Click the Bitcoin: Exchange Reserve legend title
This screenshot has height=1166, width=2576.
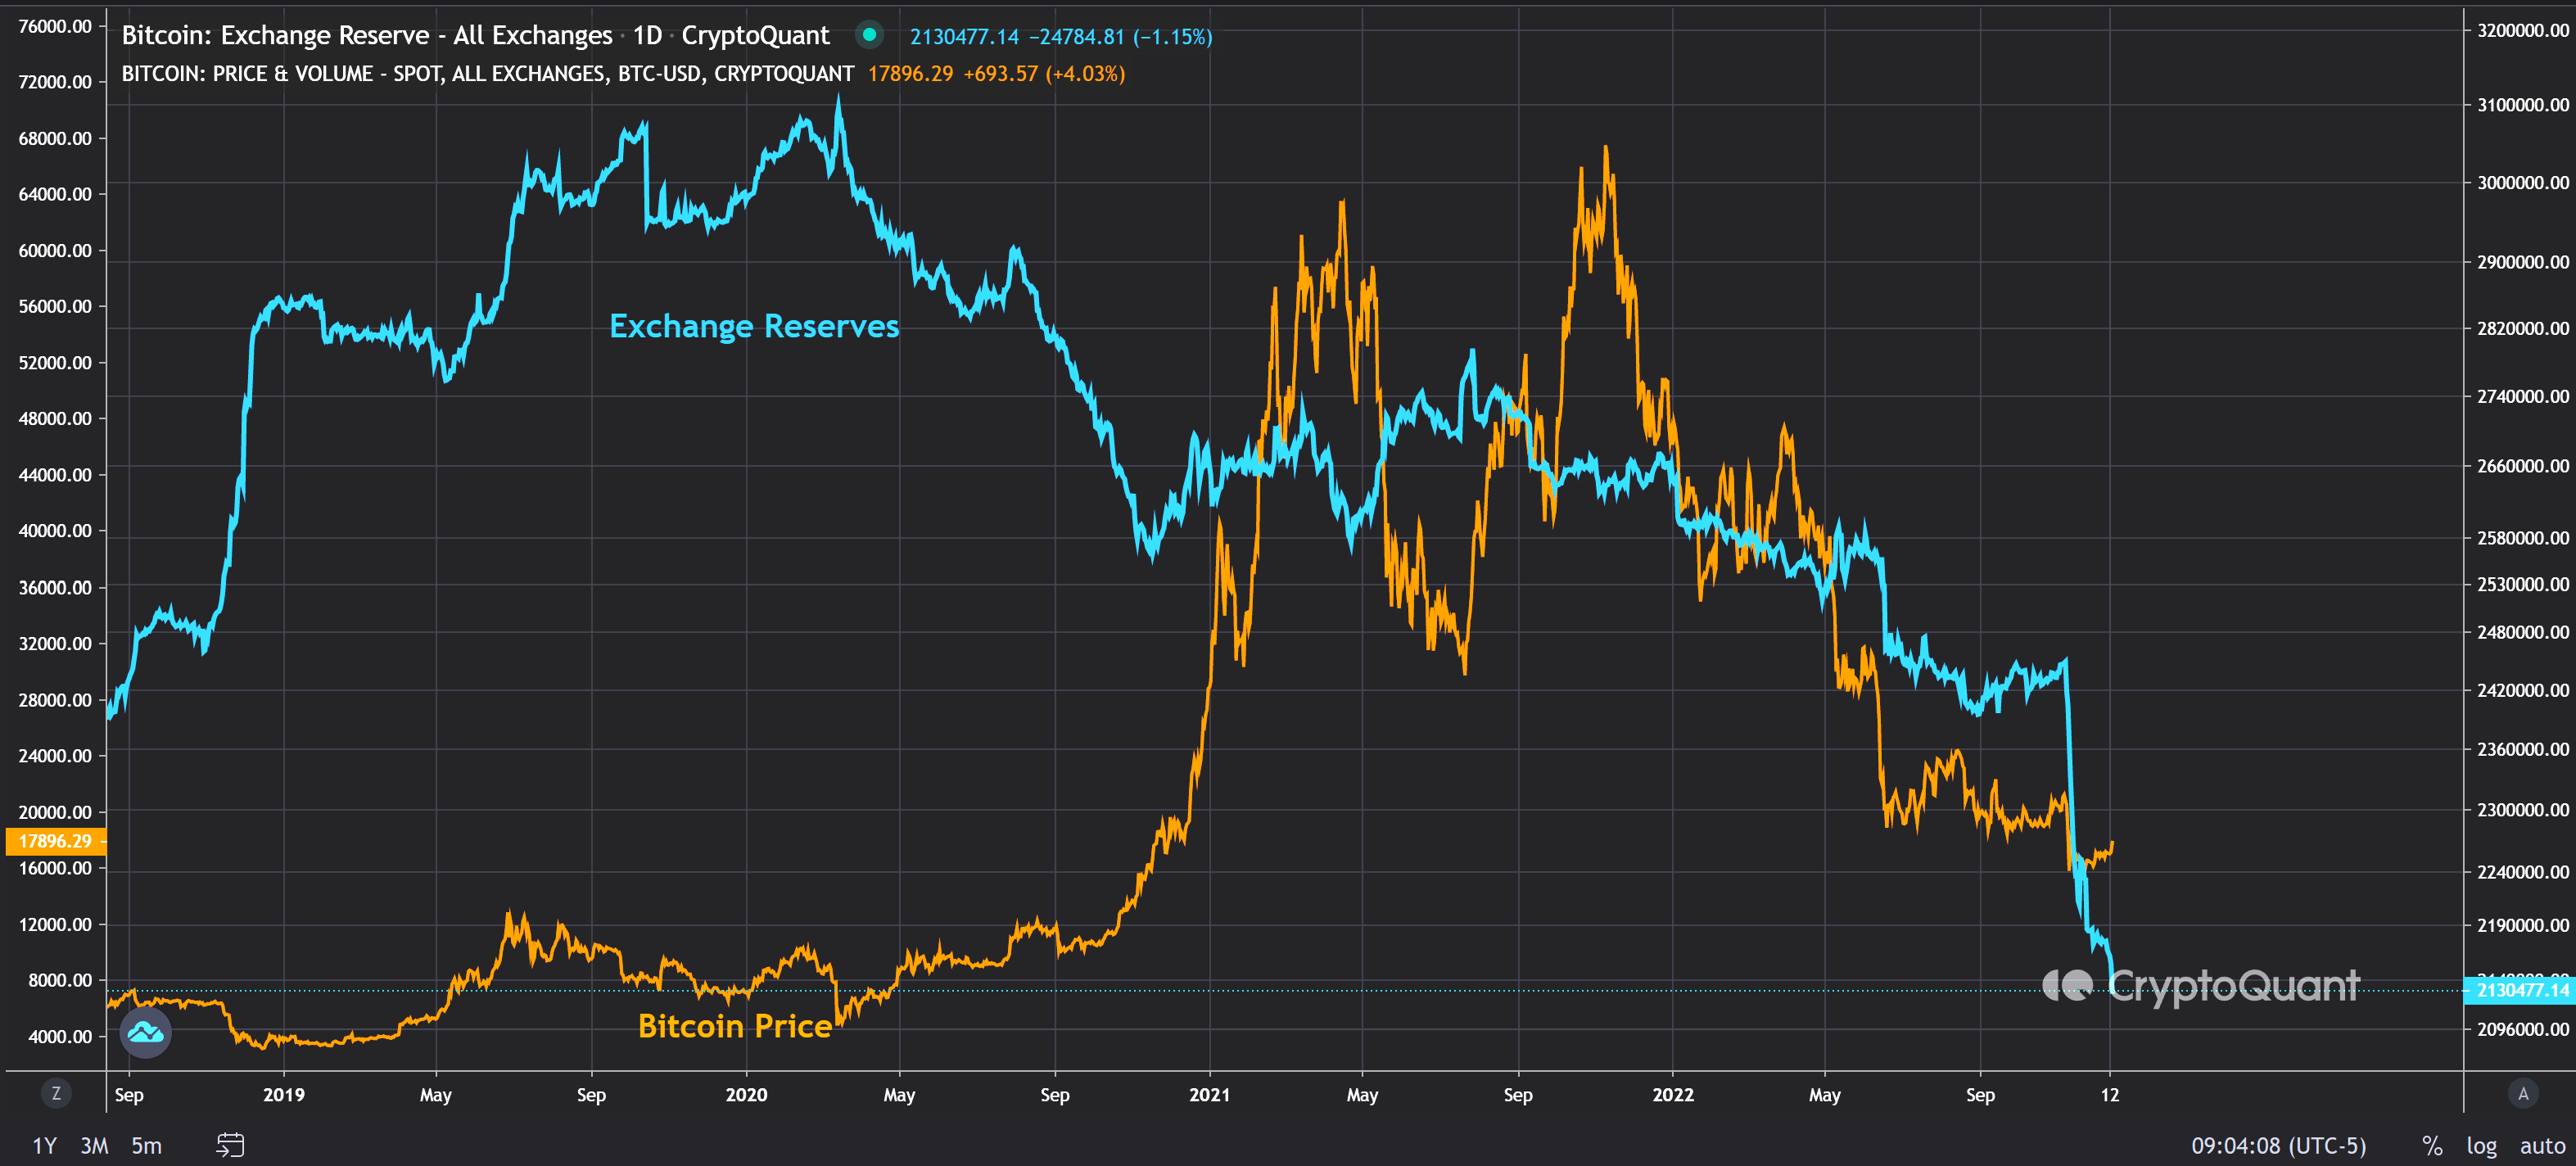click(x=366, y=35)
